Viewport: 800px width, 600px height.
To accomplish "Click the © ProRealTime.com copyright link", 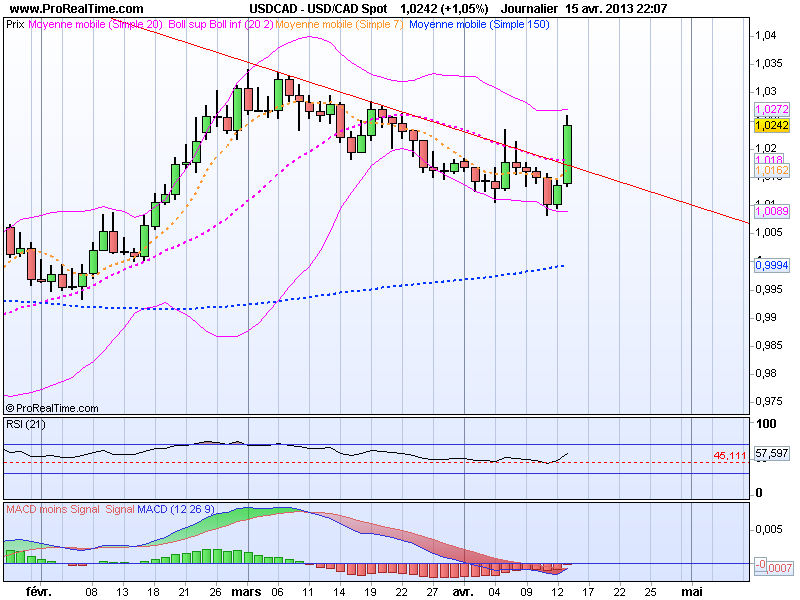I will coord(53,407).
